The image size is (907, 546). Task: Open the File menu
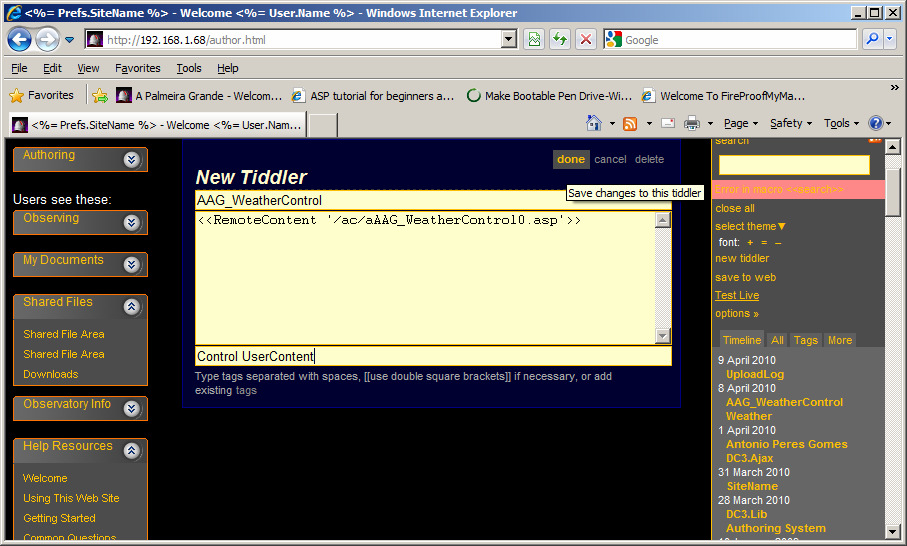click(19, 68)
